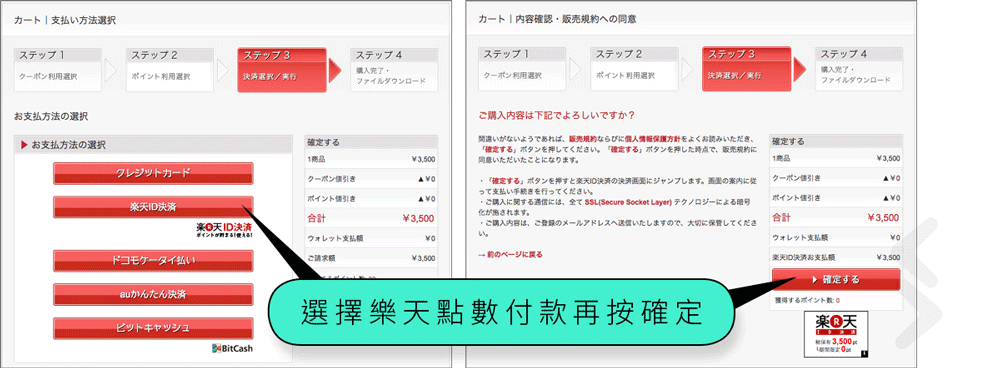This screenshot has width=1000, height=368.
Task: Click 1商品 row on 内容確認 page
Action: [x=835, y=159]
